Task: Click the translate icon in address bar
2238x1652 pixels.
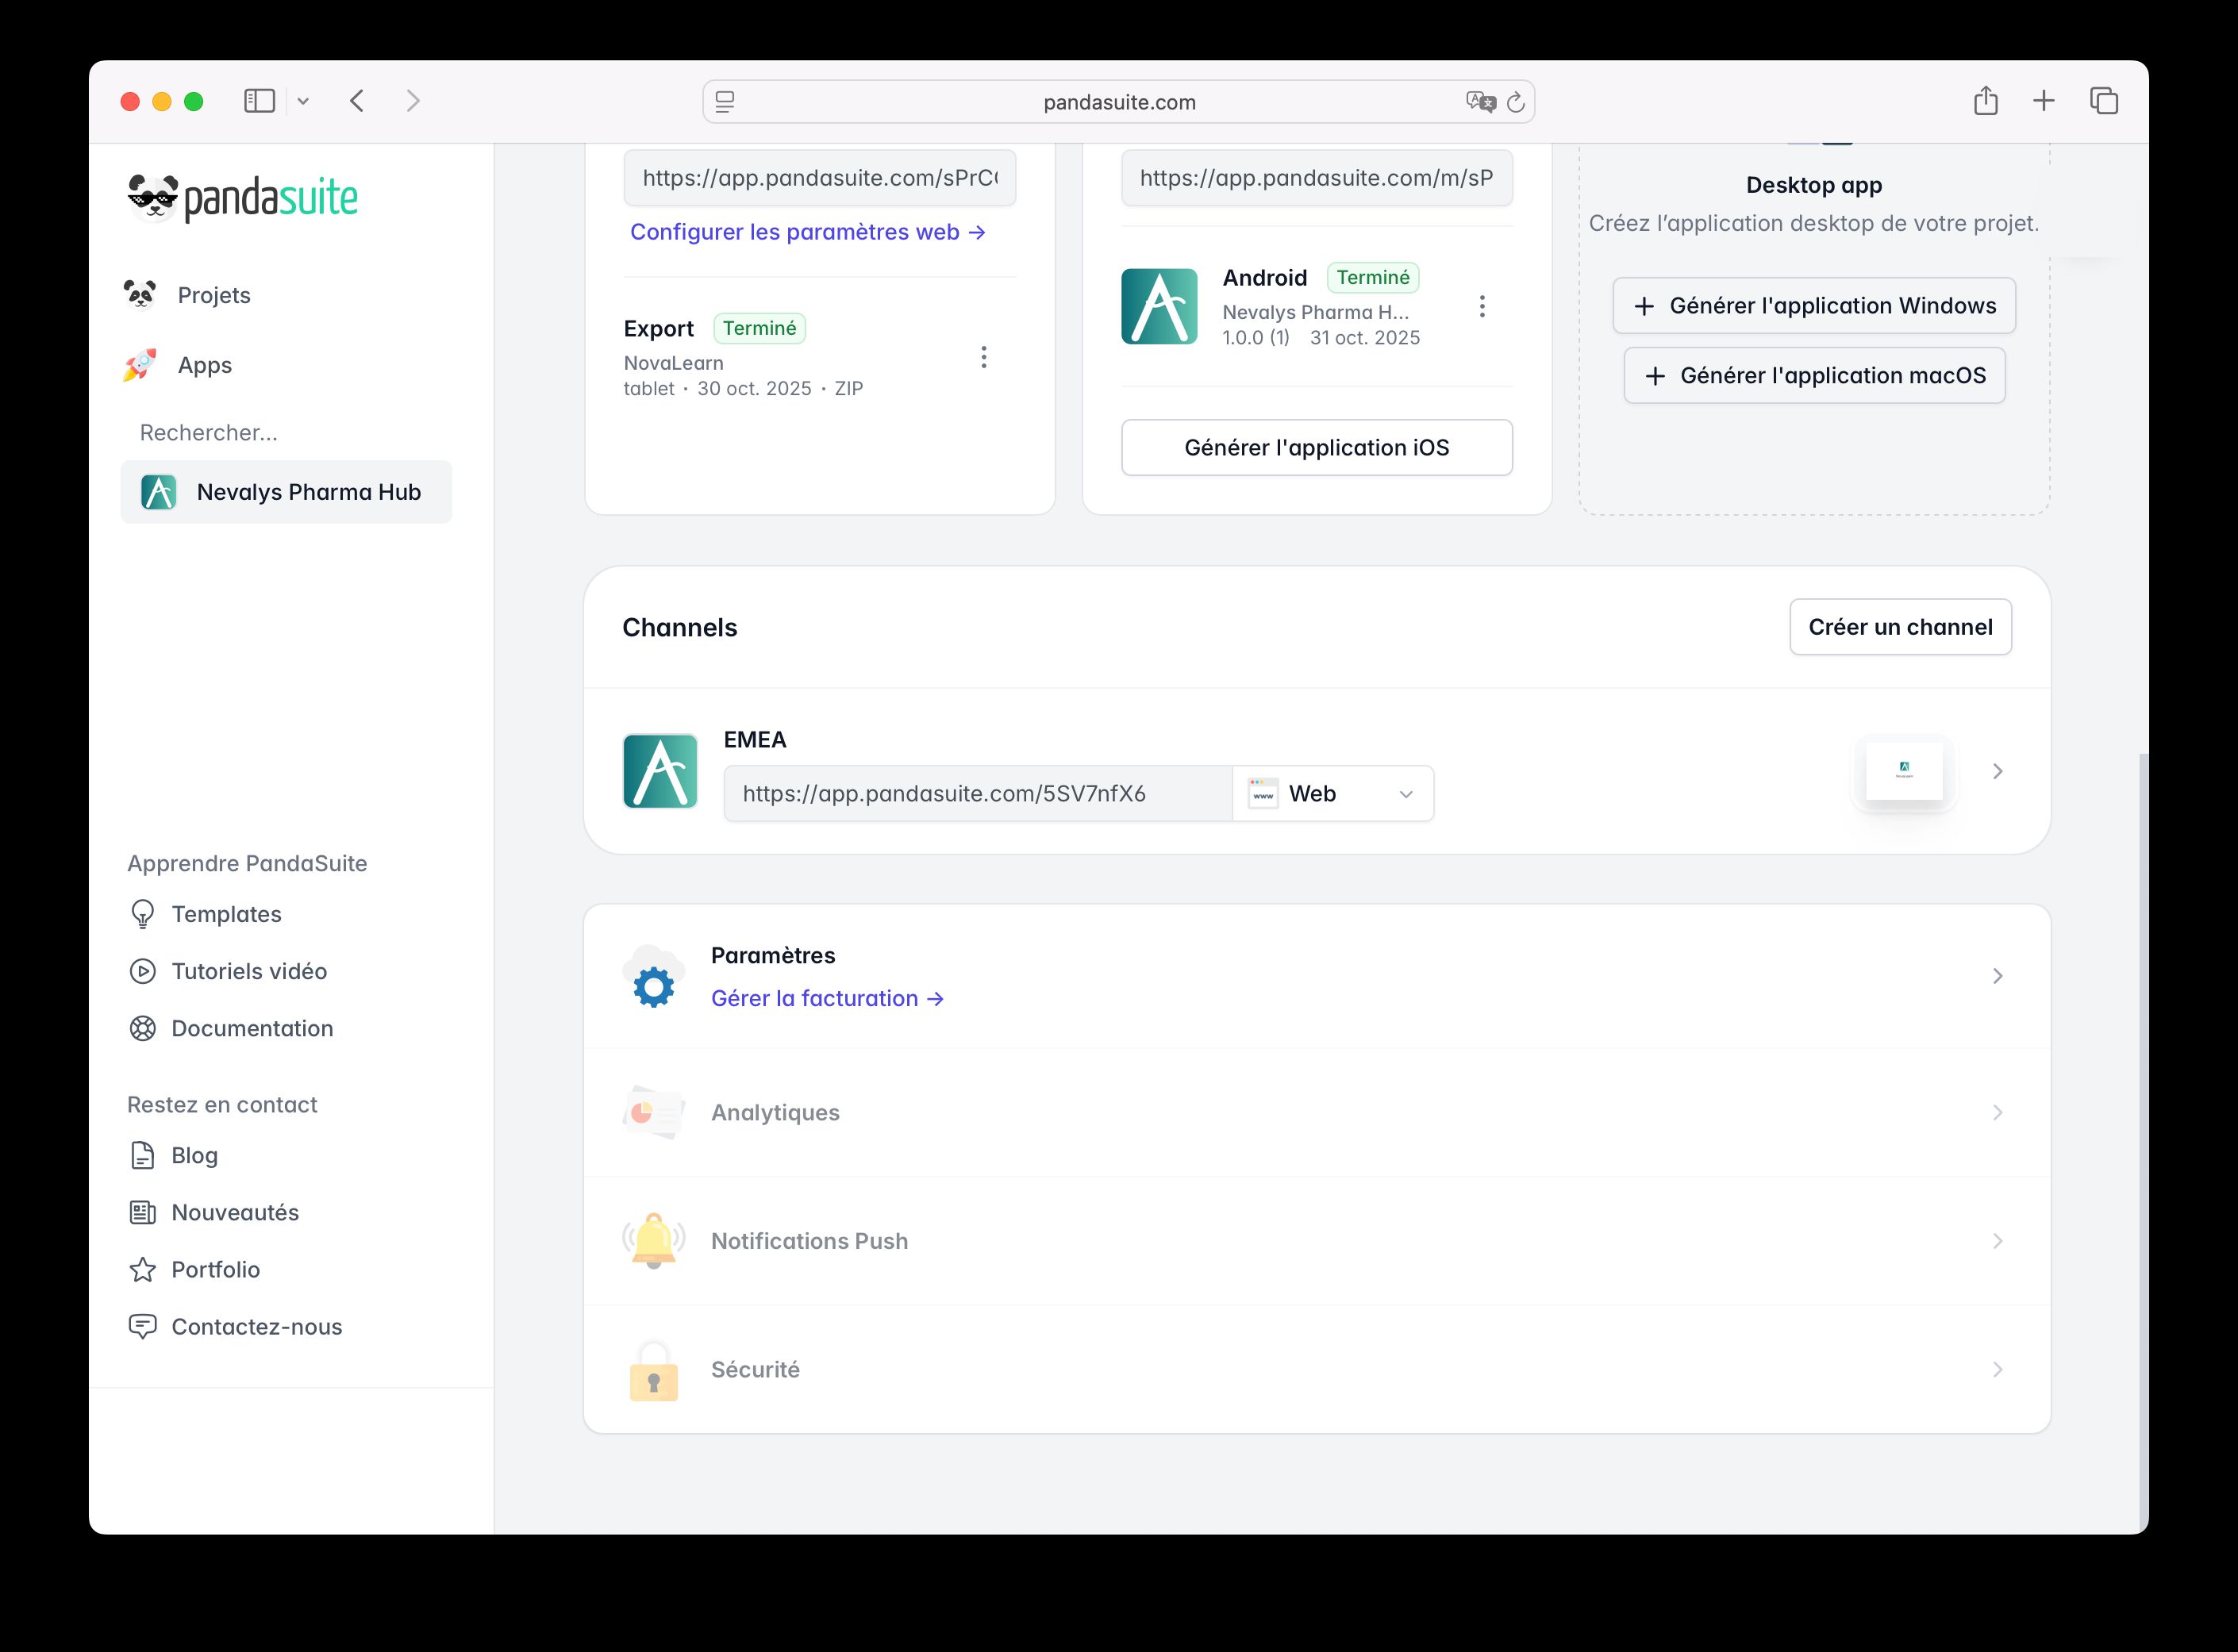Action: point(1479,102)
